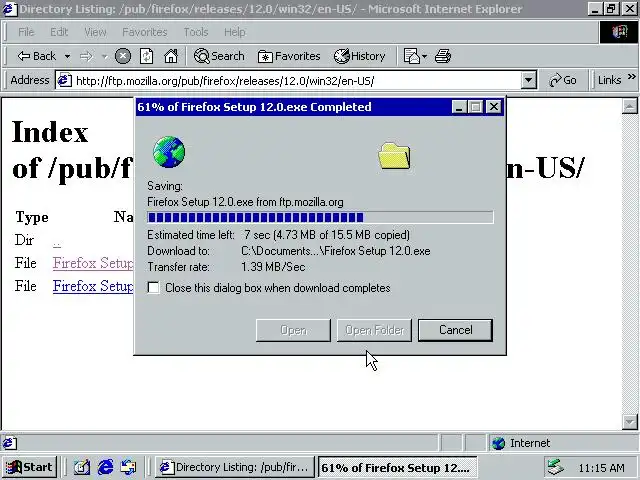The height and width of the screenshot is (480, 640).
Task: Click the disabled Open Folder button
Action: pyautogui.click(x=374, y=330)
